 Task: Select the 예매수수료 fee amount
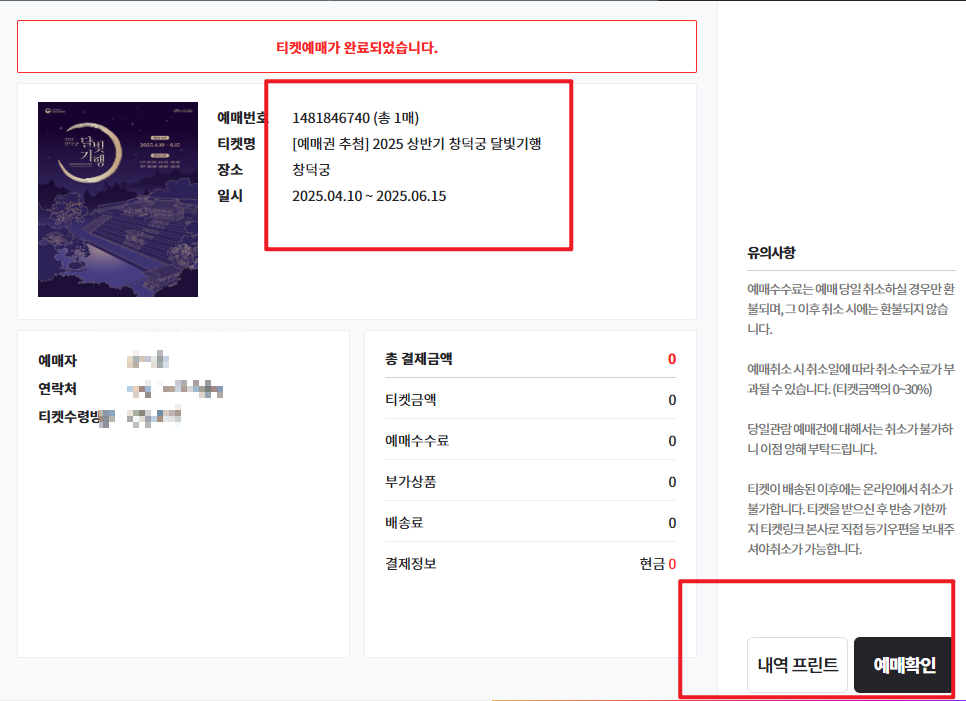pos(672,439)
